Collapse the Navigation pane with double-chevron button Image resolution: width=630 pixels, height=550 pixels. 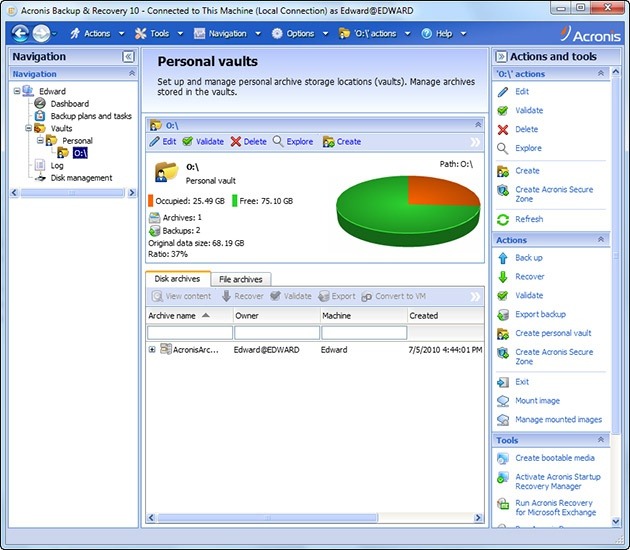(x=128, y=57)
